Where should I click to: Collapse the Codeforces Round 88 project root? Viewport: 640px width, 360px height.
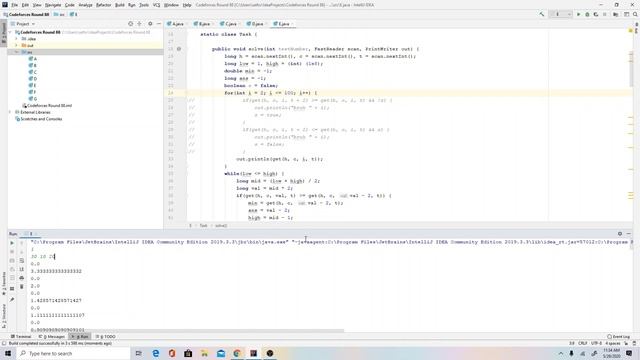(11, 32)
